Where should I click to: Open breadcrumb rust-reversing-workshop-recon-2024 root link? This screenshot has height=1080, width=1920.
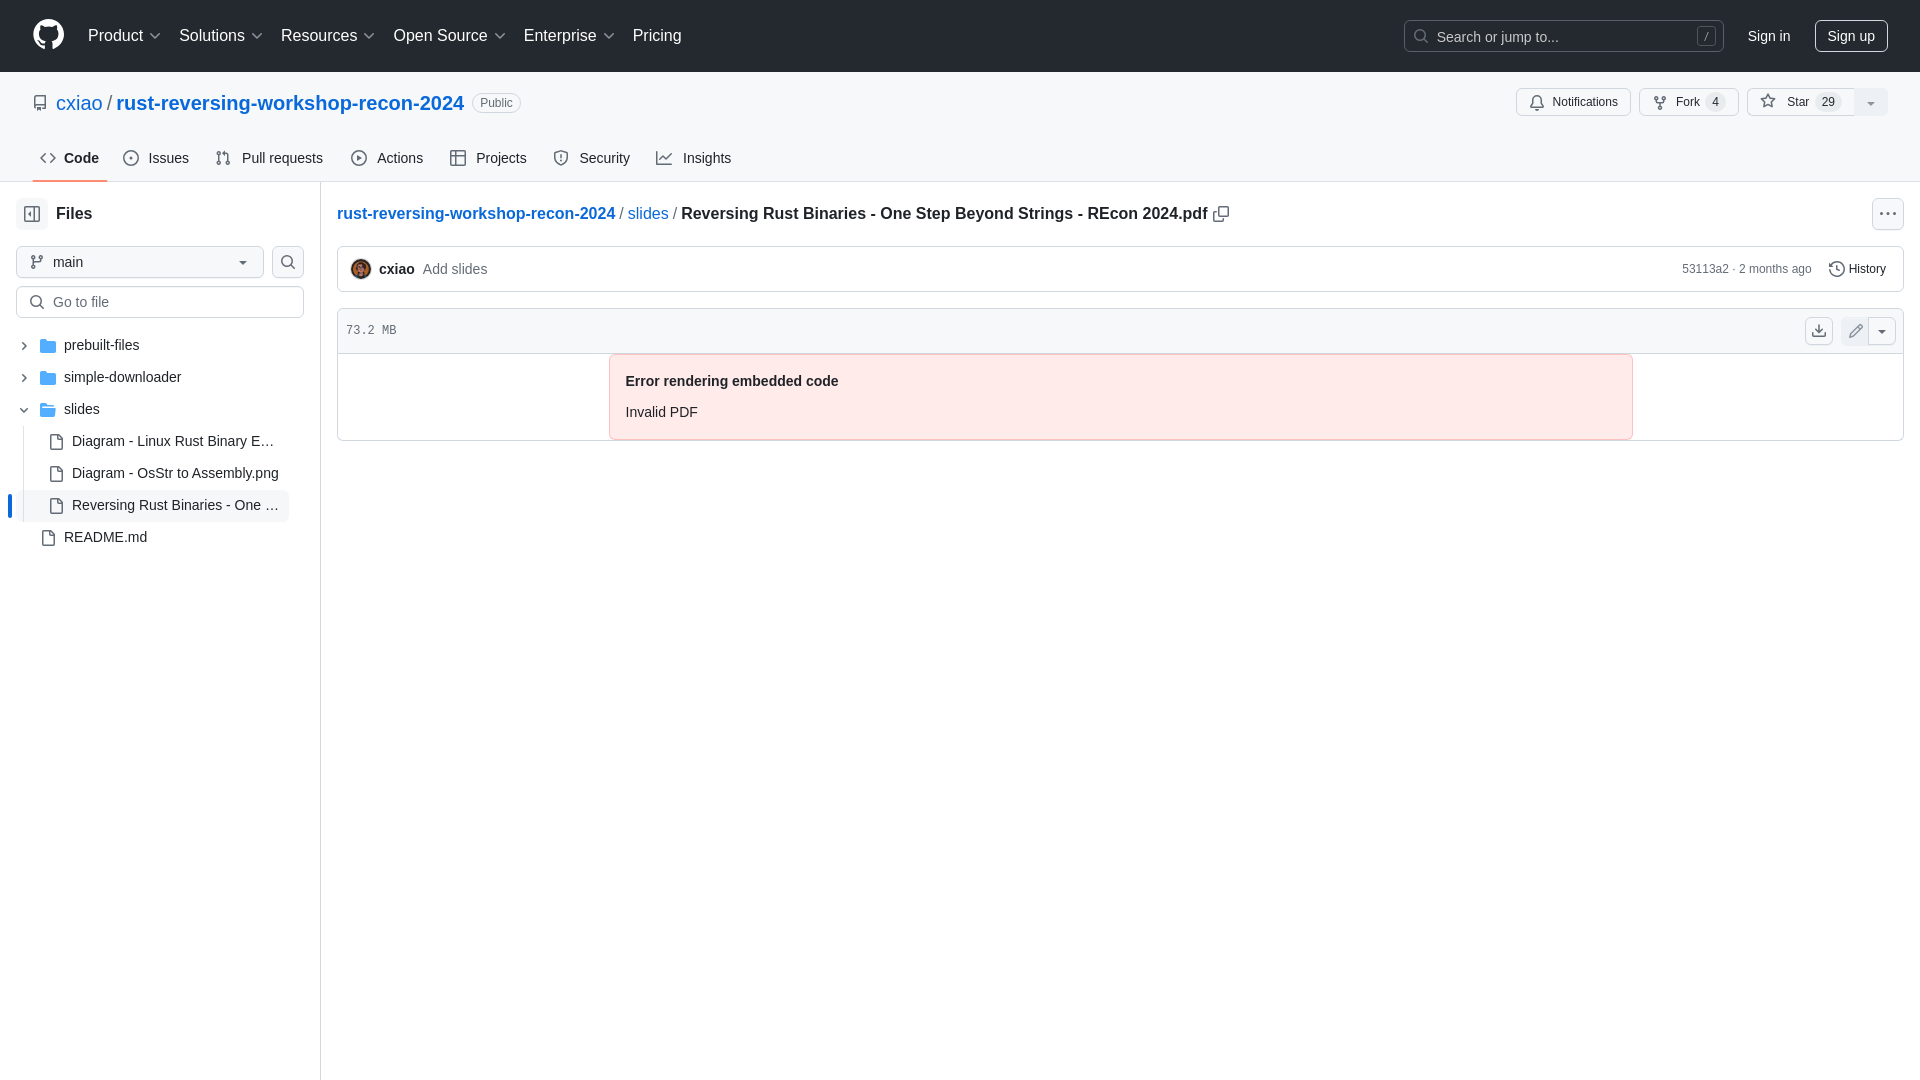coord(476,214)
